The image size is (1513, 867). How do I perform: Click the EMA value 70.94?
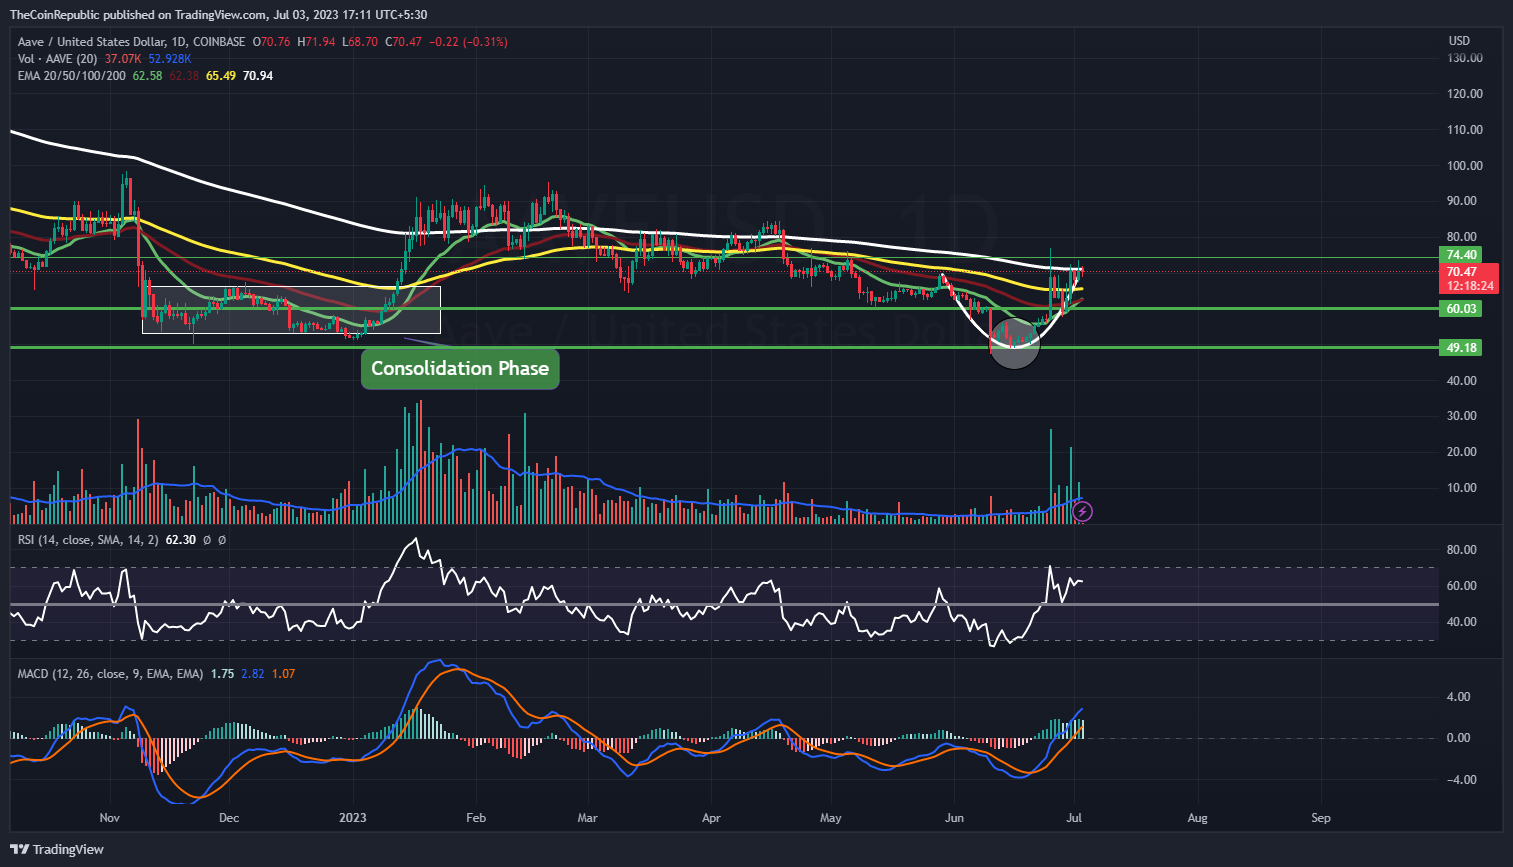click(x=258, y=76)
